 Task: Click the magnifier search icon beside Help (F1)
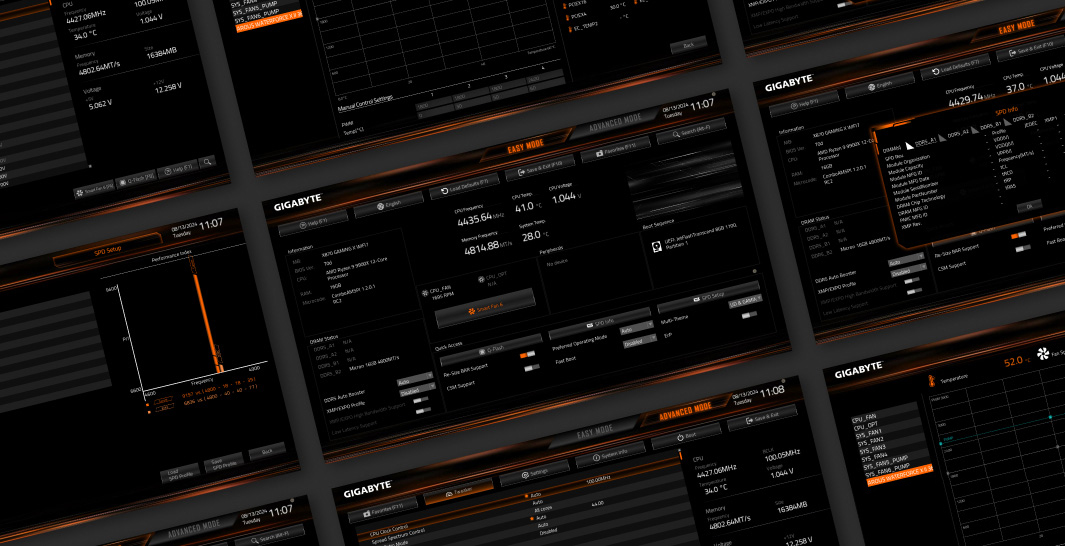pyautogui.click(x=207, y=161)
